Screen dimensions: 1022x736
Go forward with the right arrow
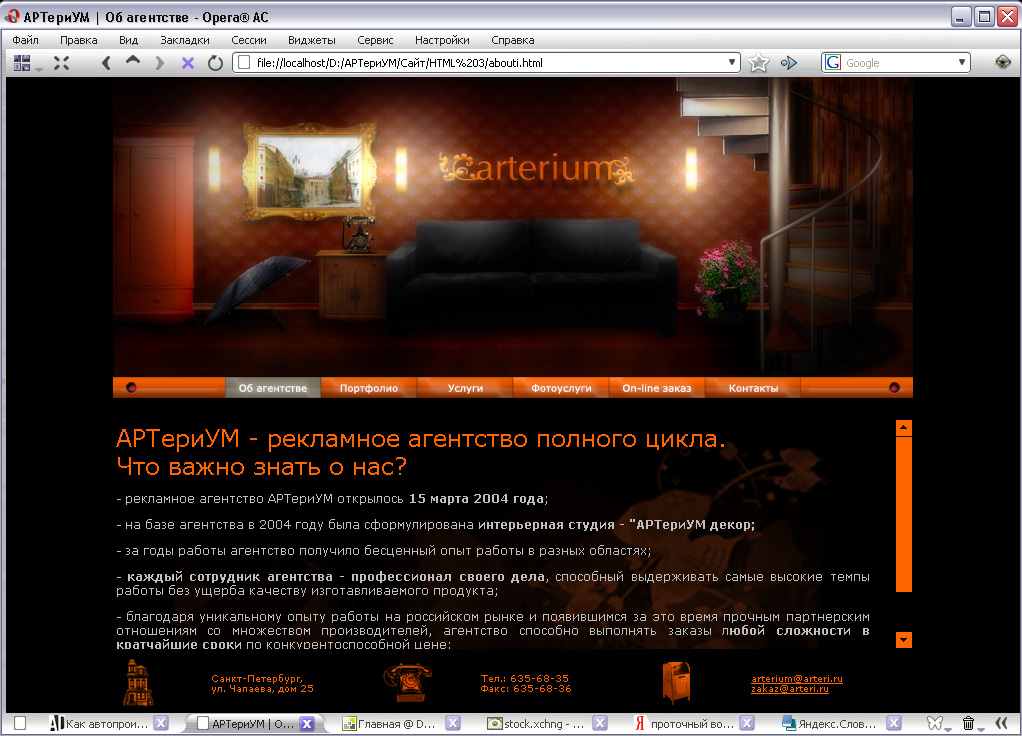160,63
